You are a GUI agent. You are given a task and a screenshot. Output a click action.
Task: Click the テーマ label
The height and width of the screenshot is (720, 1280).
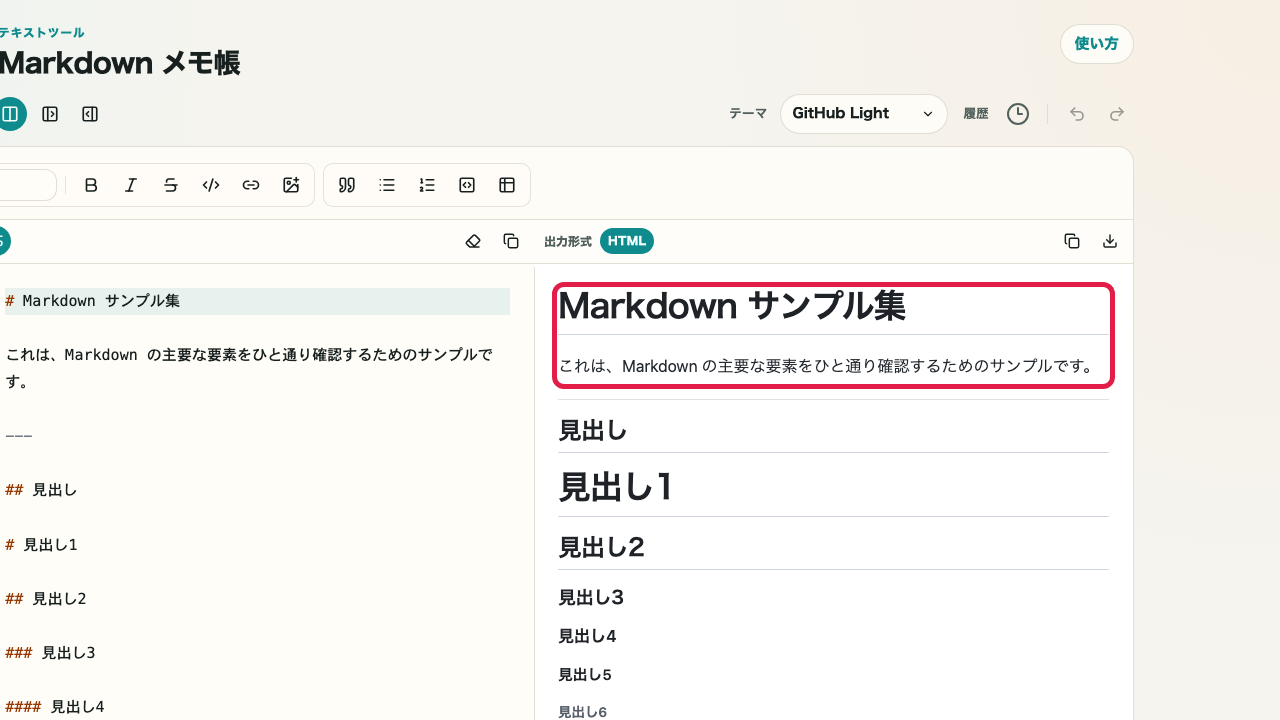tap(748, 114)
